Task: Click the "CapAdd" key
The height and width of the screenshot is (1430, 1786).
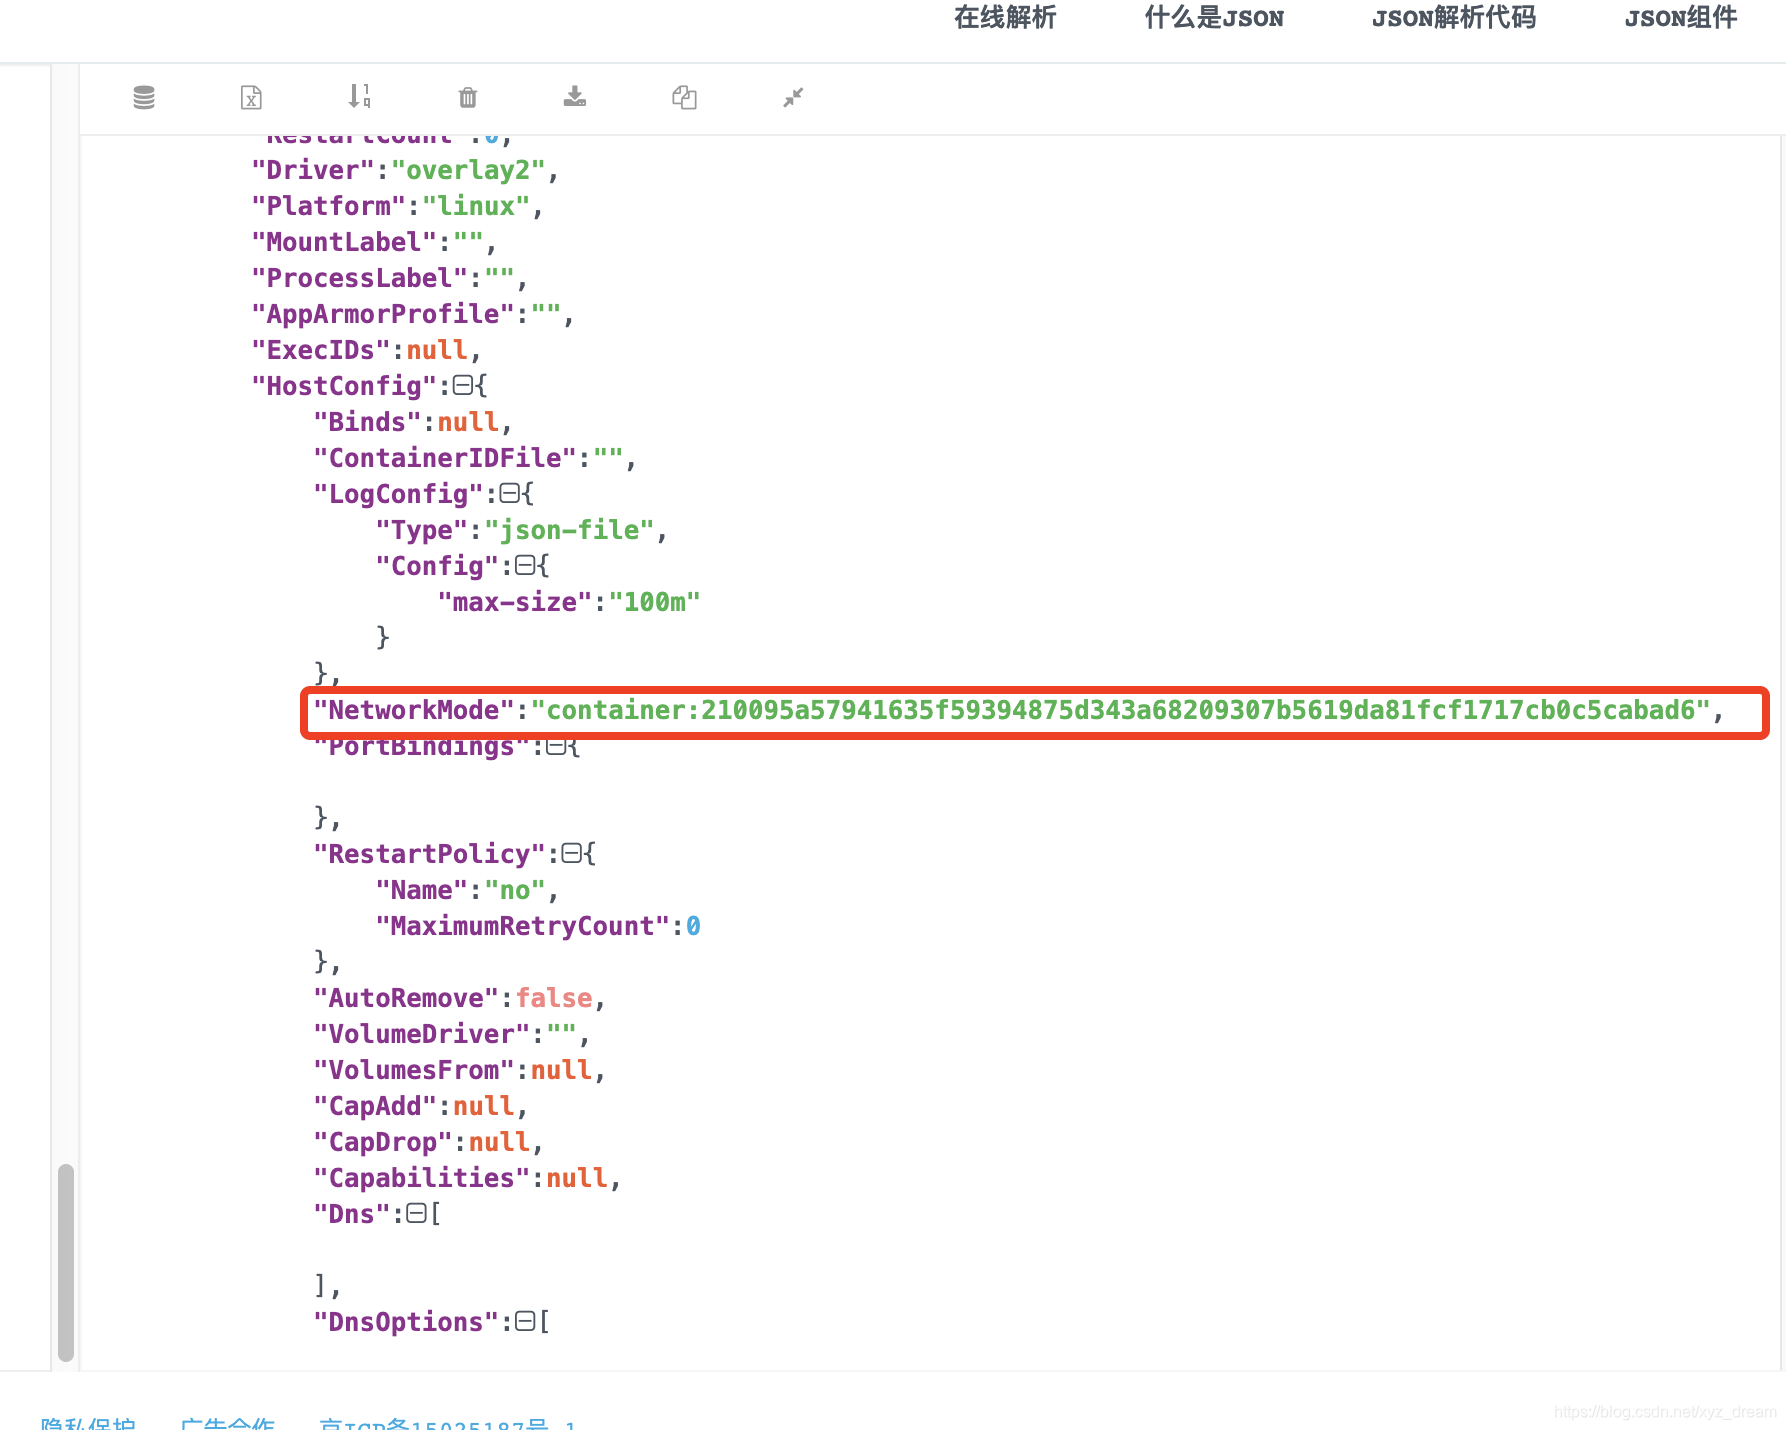Action: pyautogui.click(x=375, y=1106)
